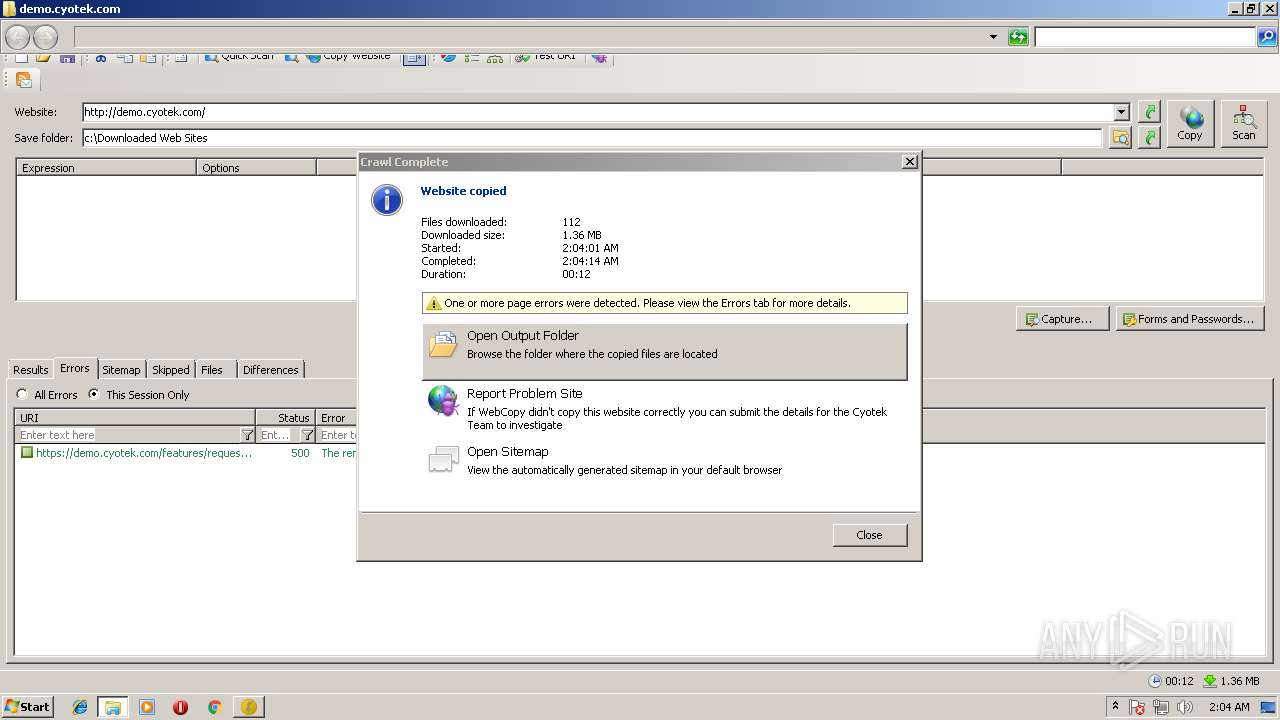Click filter icon of URI column
Viewport: 1280px width, 720px height.
(x=247, y=435)
